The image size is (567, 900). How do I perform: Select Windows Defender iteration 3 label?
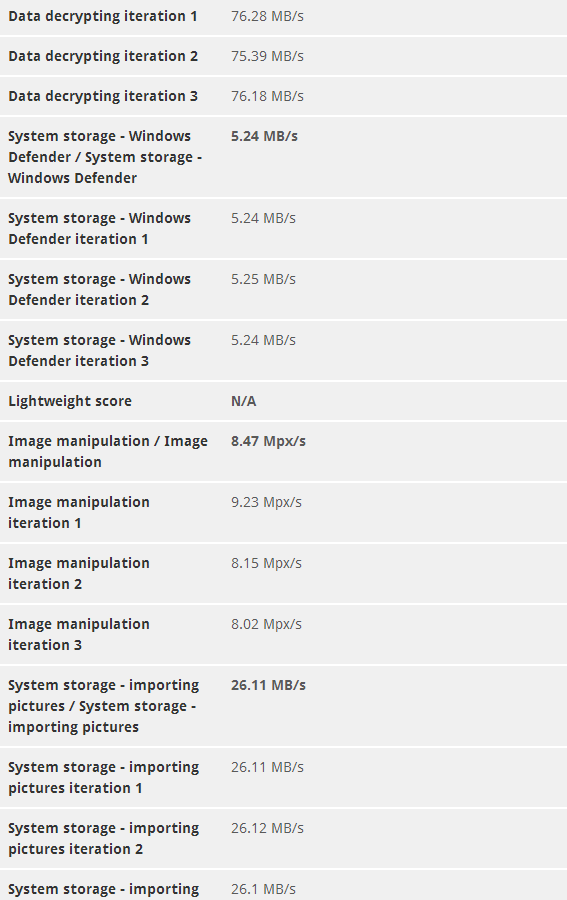[99, 350]
